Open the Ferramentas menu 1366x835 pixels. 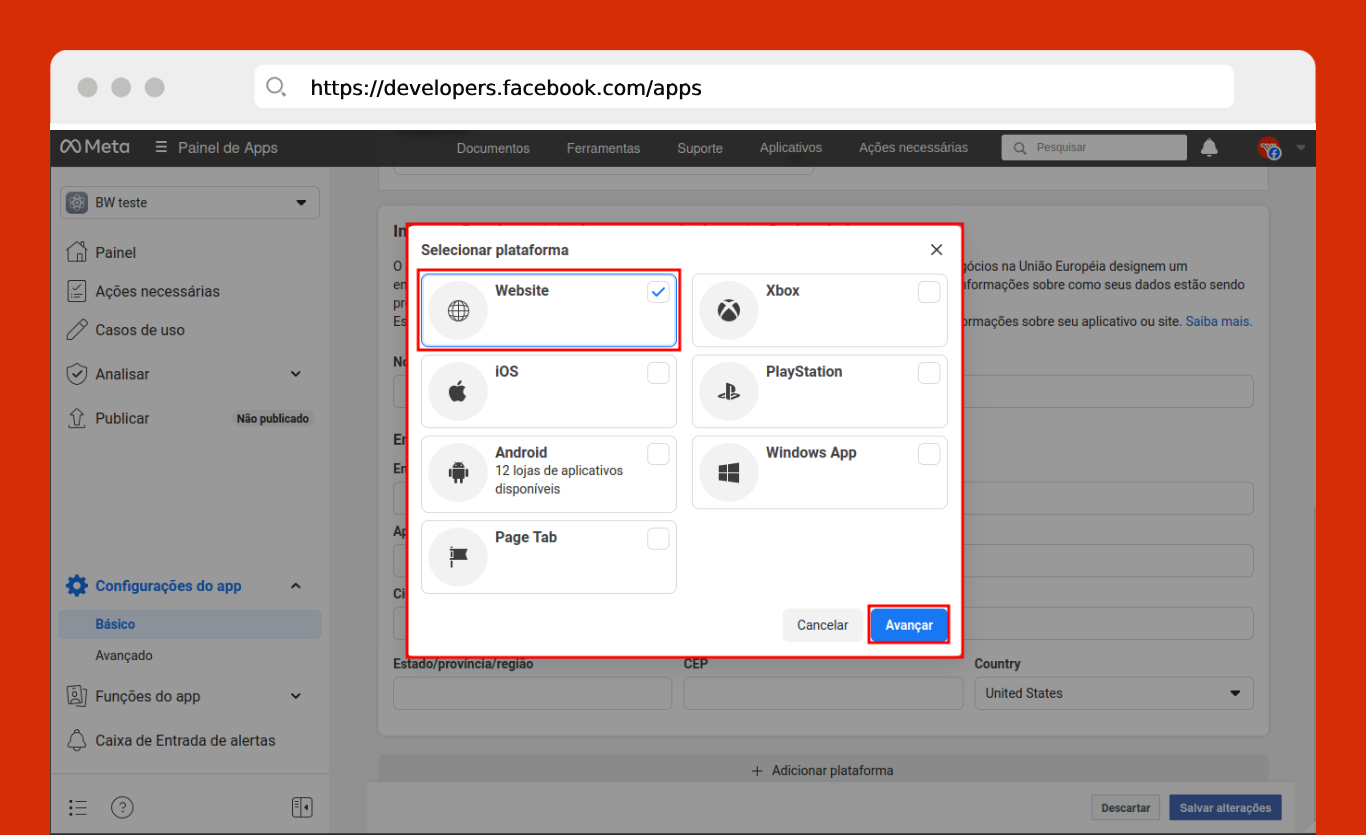603,148
